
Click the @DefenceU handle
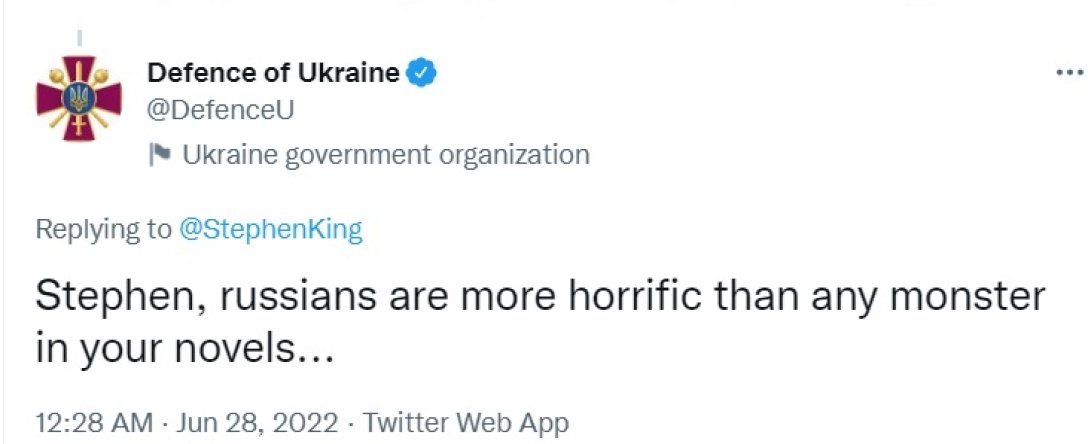[221, 110]
